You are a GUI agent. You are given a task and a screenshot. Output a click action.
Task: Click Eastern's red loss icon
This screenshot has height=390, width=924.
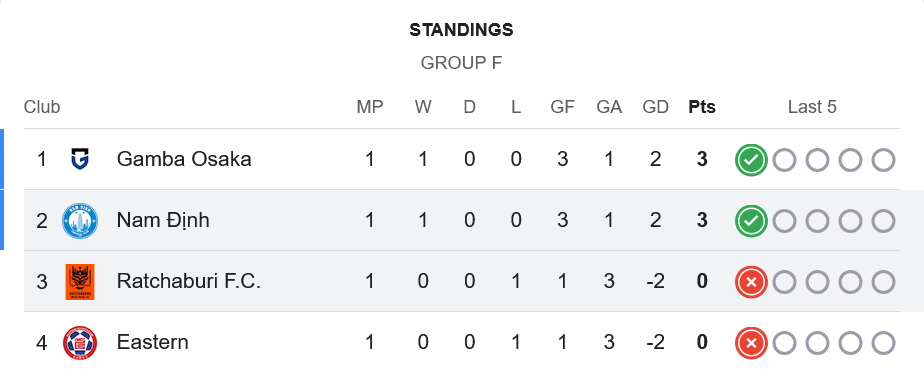751,343
